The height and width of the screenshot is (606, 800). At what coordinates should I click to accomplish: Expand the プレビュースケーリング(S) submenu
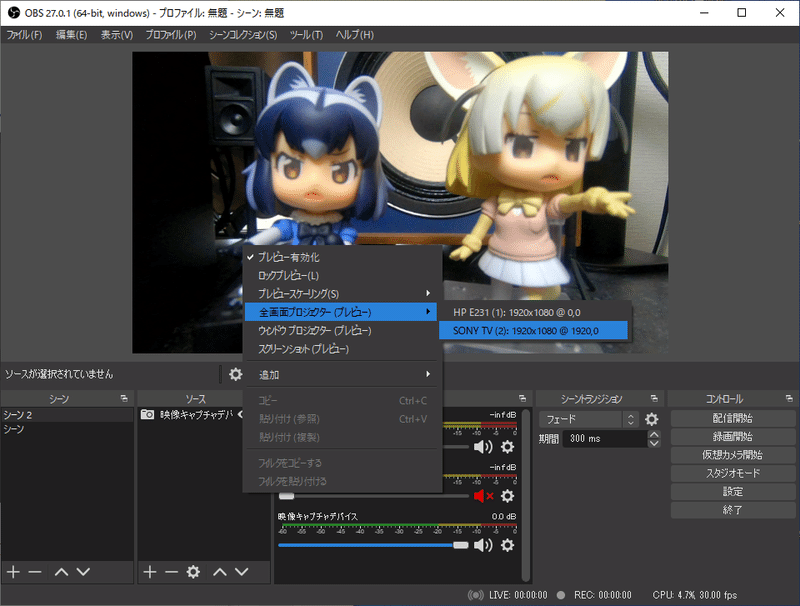(342, 294)
